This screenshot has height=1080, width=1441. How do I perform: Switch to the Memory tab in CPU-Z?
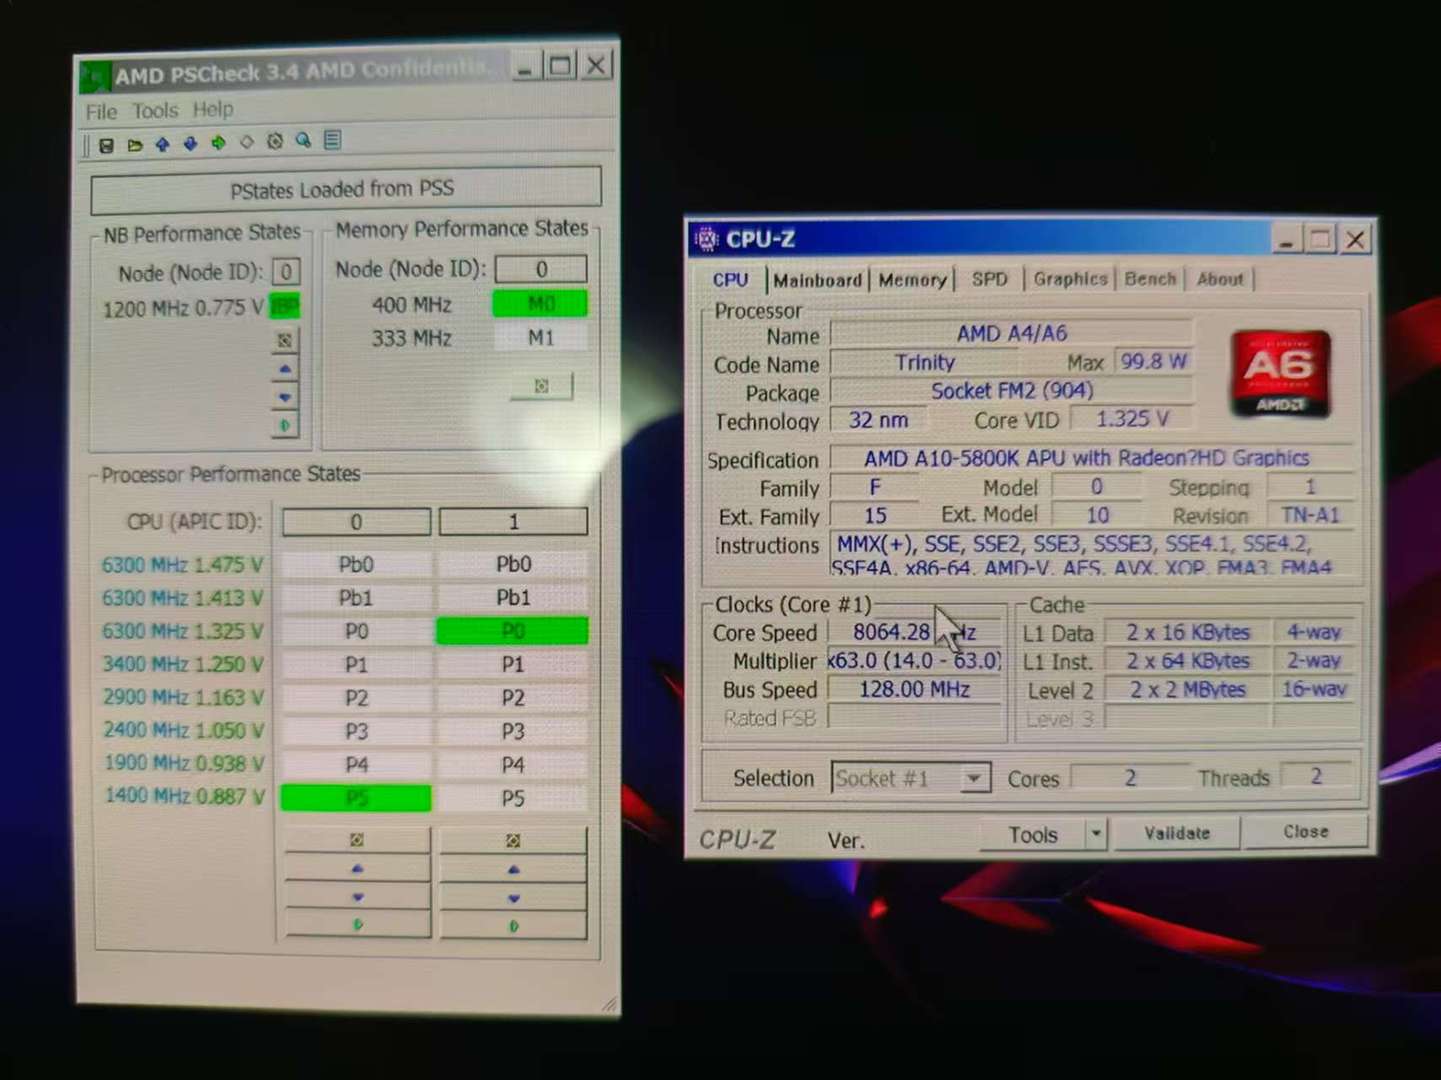pos(912,280)
